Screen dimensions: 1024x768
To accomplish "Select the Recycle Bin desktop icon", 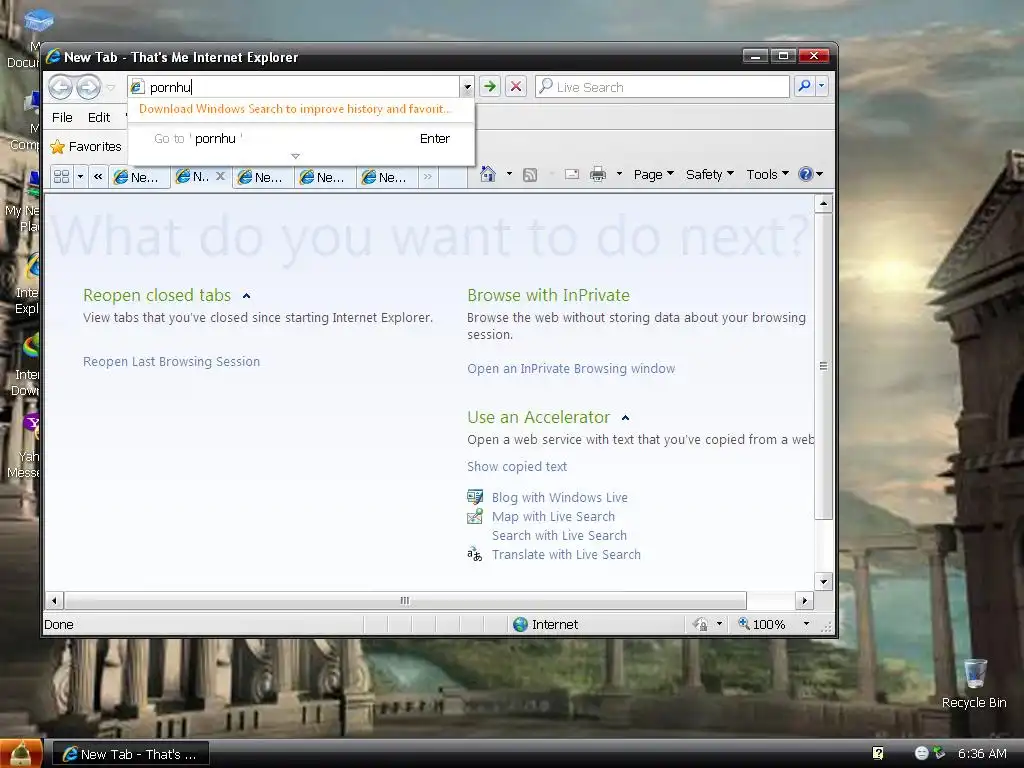I will point(974,683).
